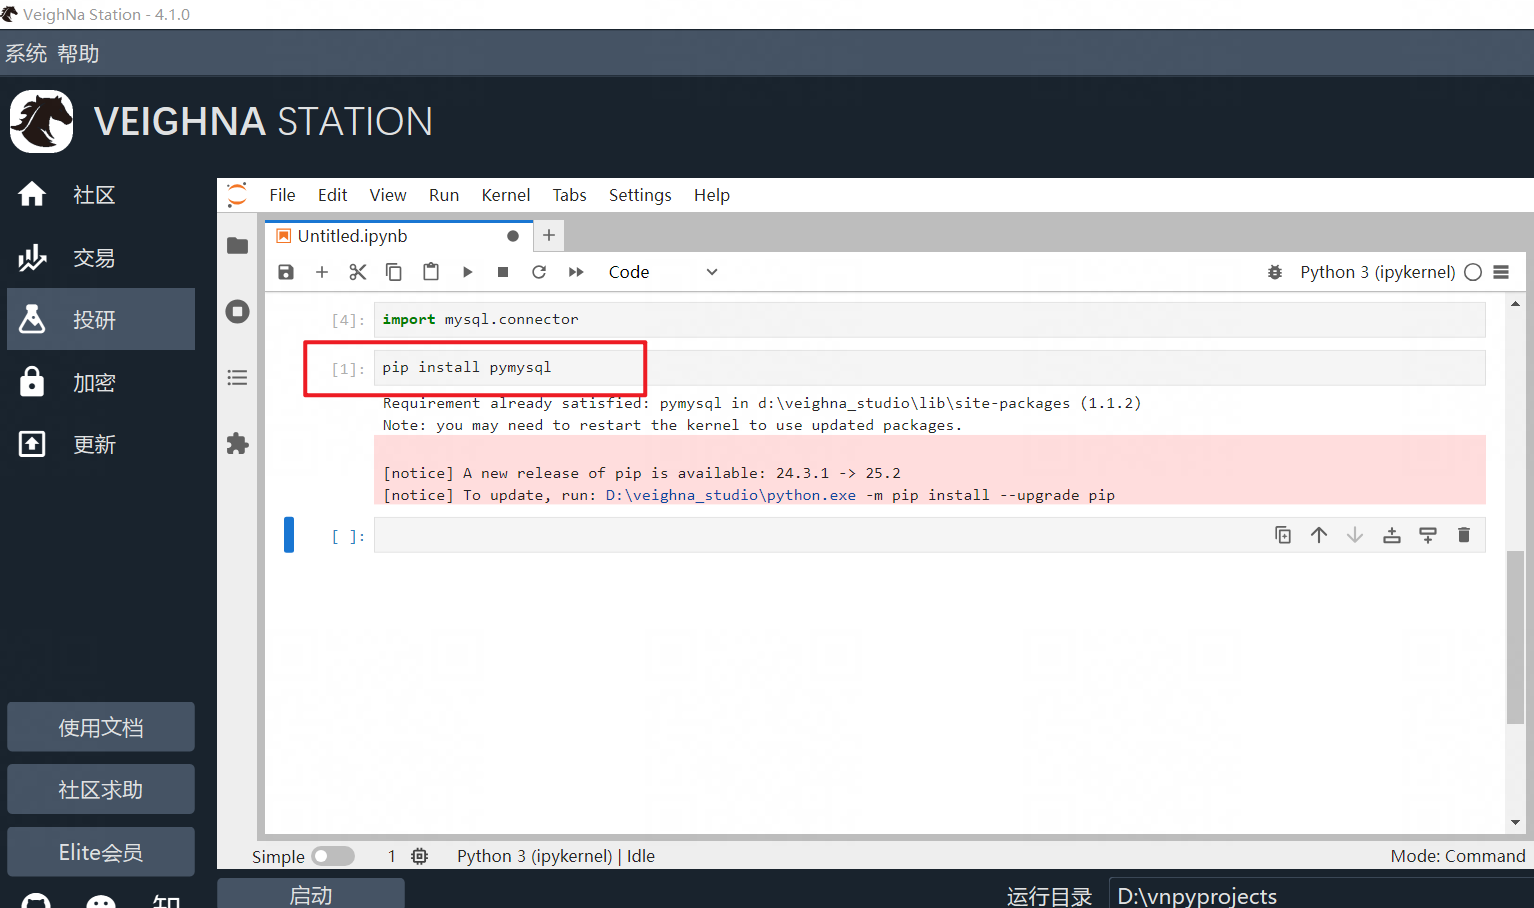Click the 启动 launch button
Screen dimensions: 1534x908
311,894
